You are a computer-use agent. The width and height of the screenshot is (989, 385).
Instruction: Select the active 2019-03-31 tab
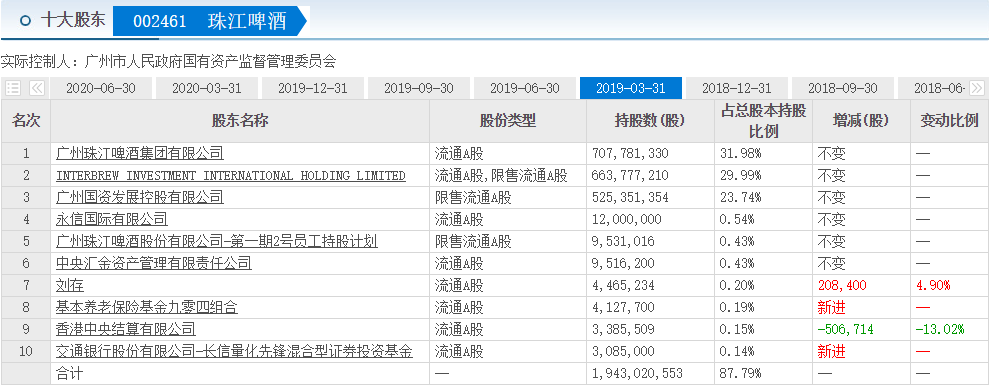(x=631, y=88)
